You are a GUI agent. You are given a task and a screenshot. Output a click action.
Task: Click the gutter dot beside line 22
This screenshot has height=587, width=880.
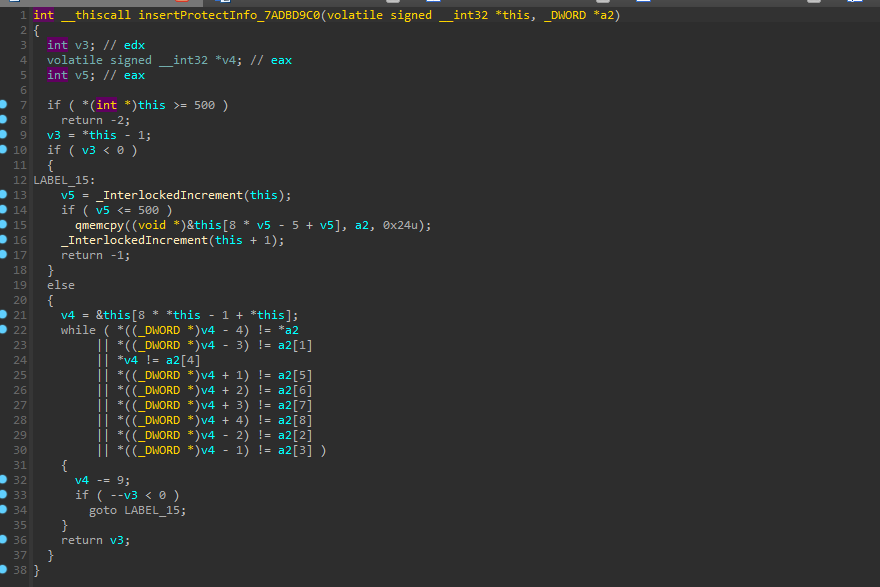coord(4,330)
